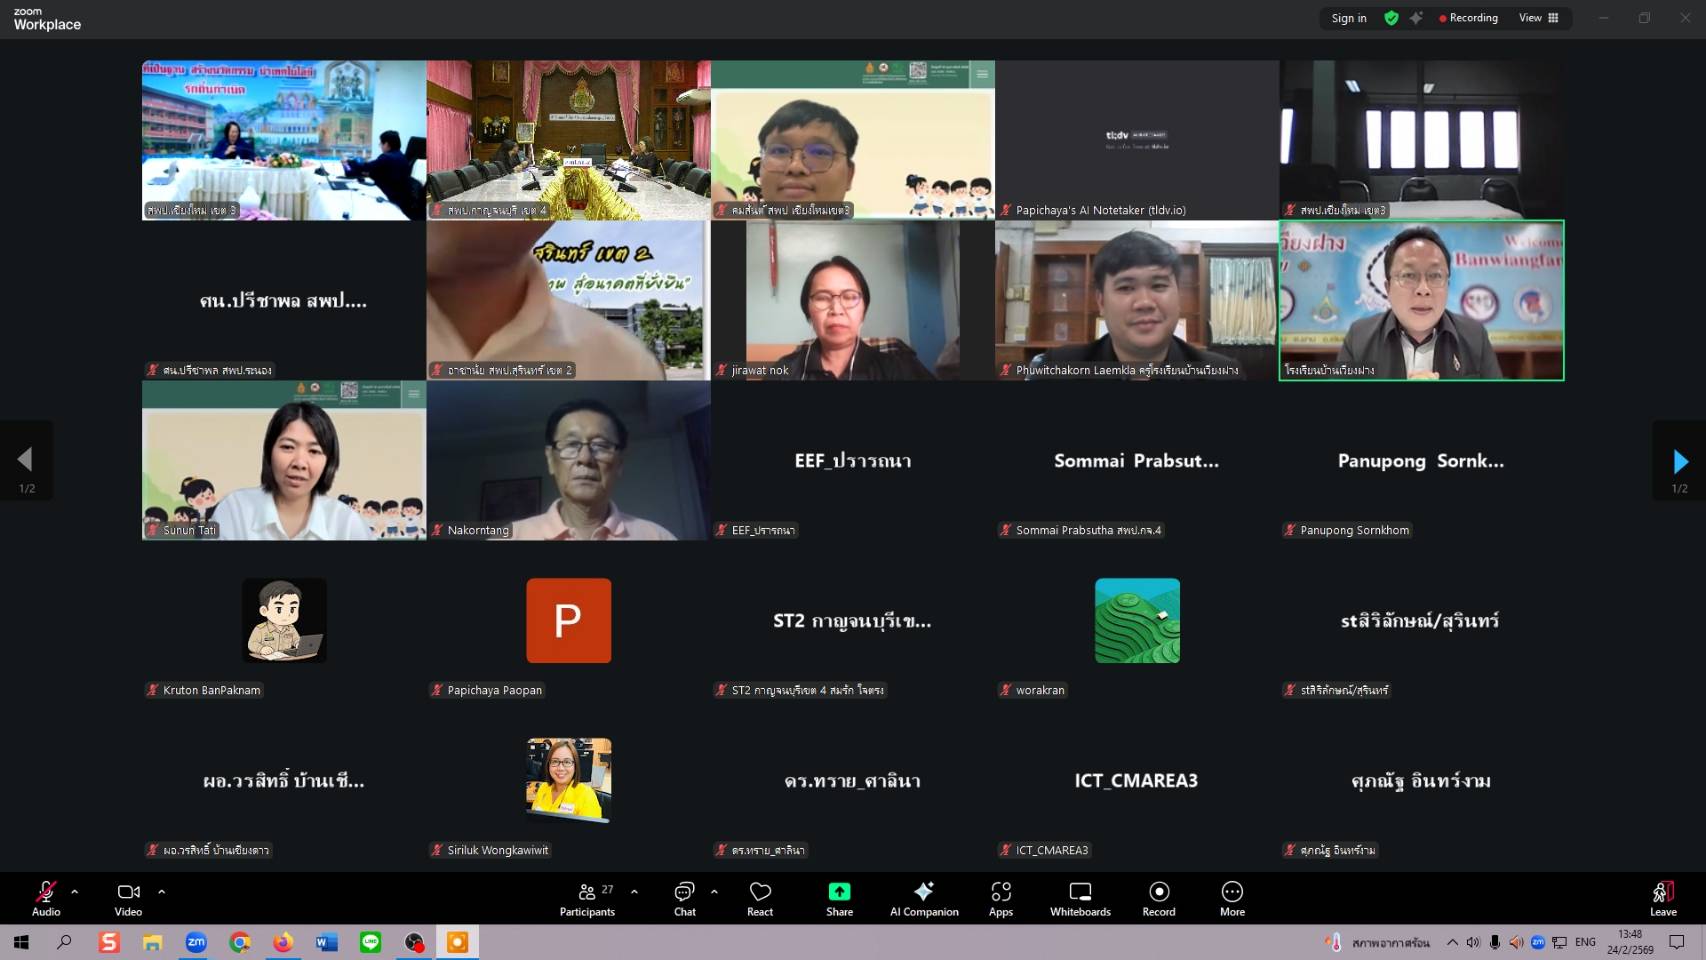Open the More options menu

point(1232,897)
